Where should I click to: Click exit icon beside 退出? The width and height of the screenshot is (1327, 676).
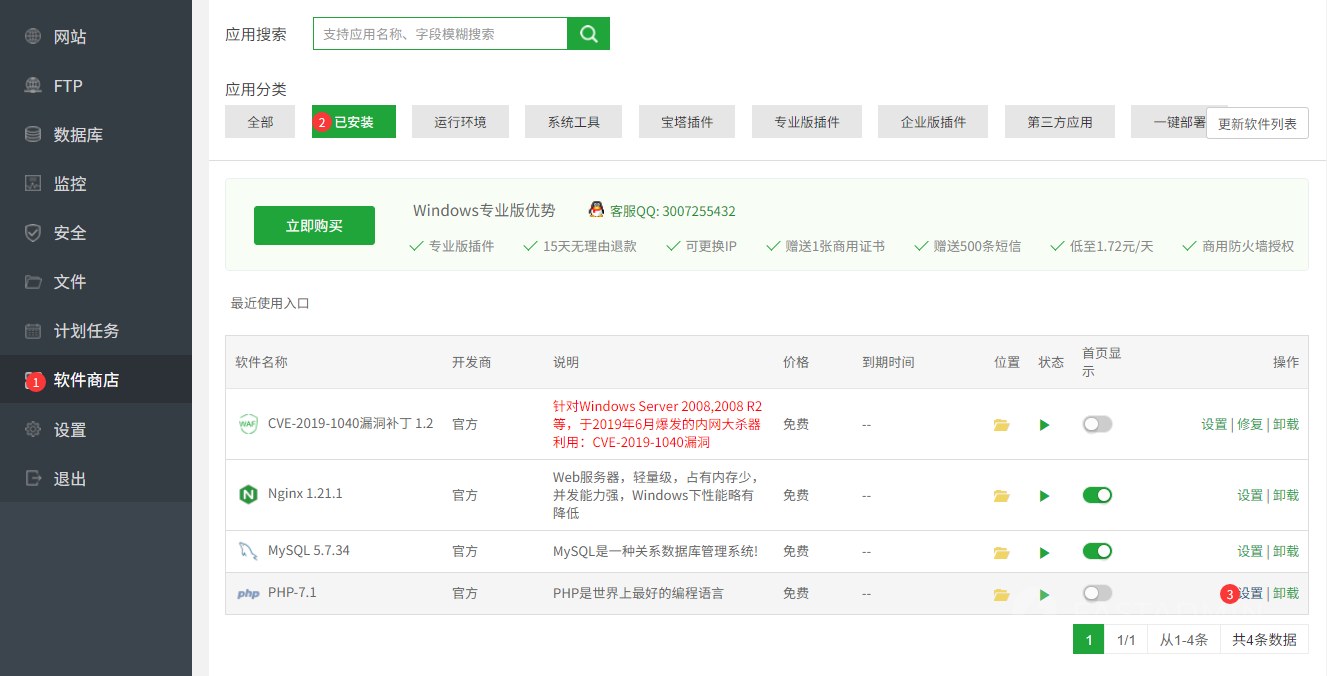point(33,479)
